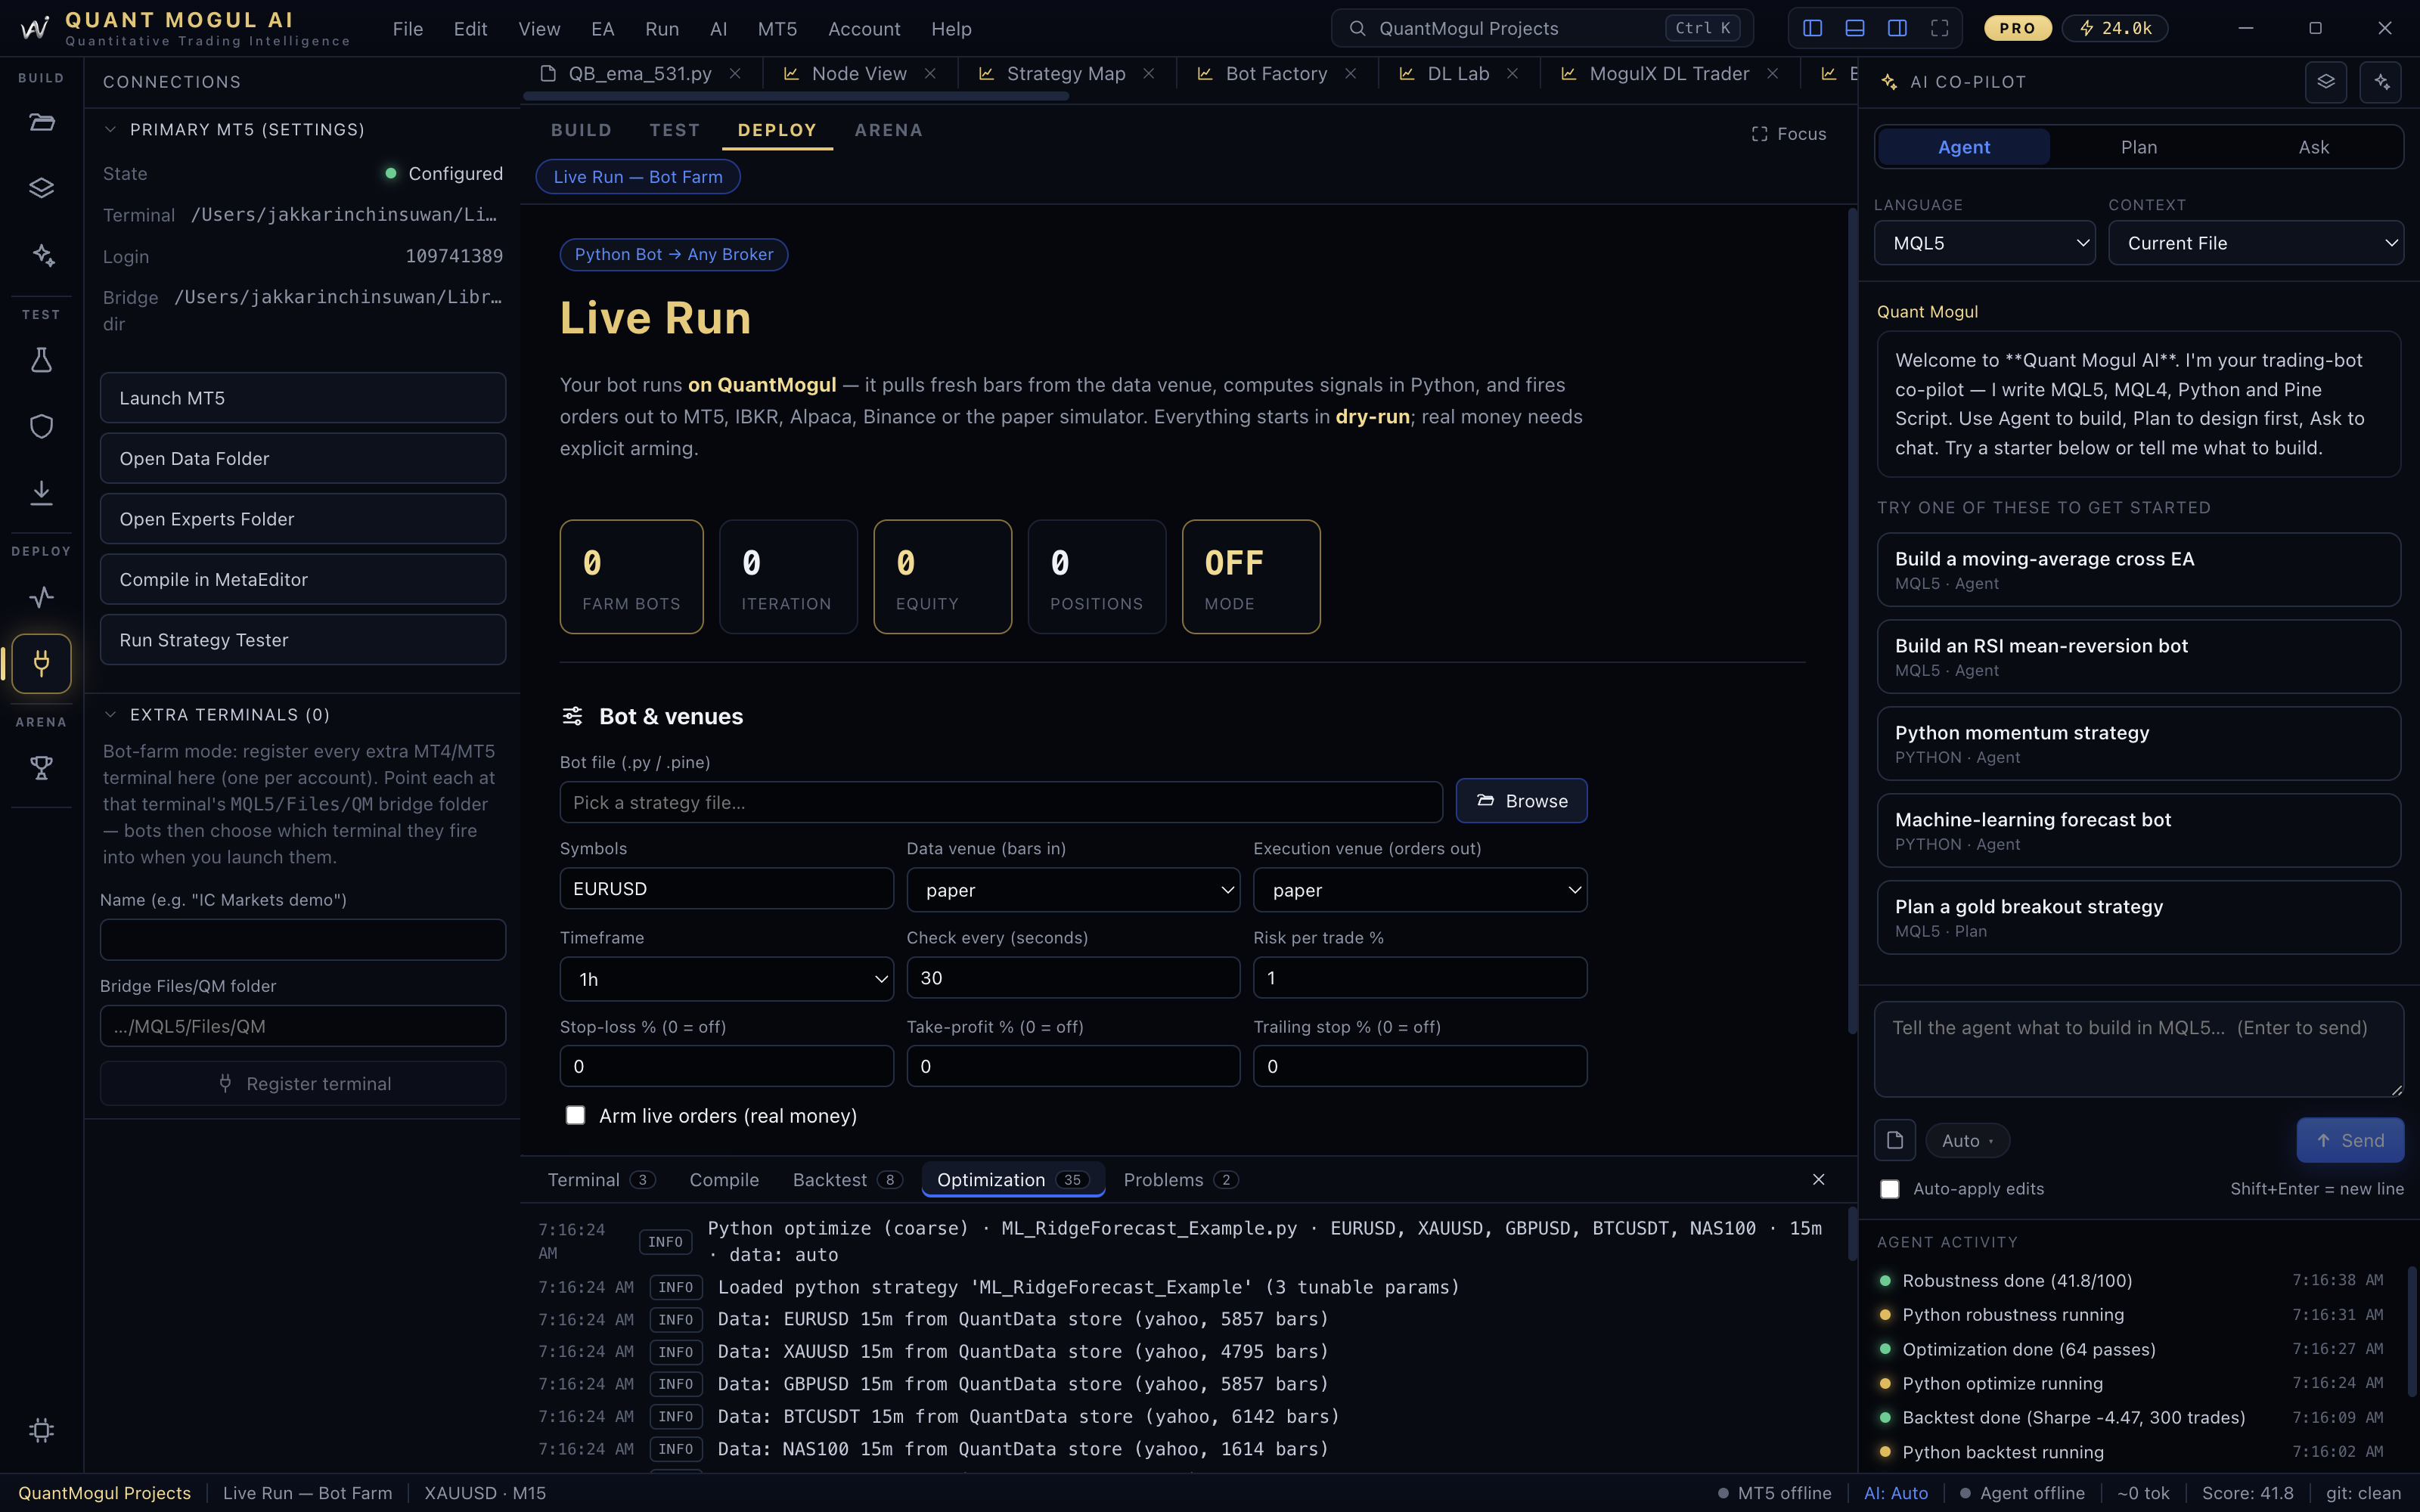Switch co-pilot to Agent mode
Image resolution: width=2420 pixels, height=1512 pixels.
1964,147
